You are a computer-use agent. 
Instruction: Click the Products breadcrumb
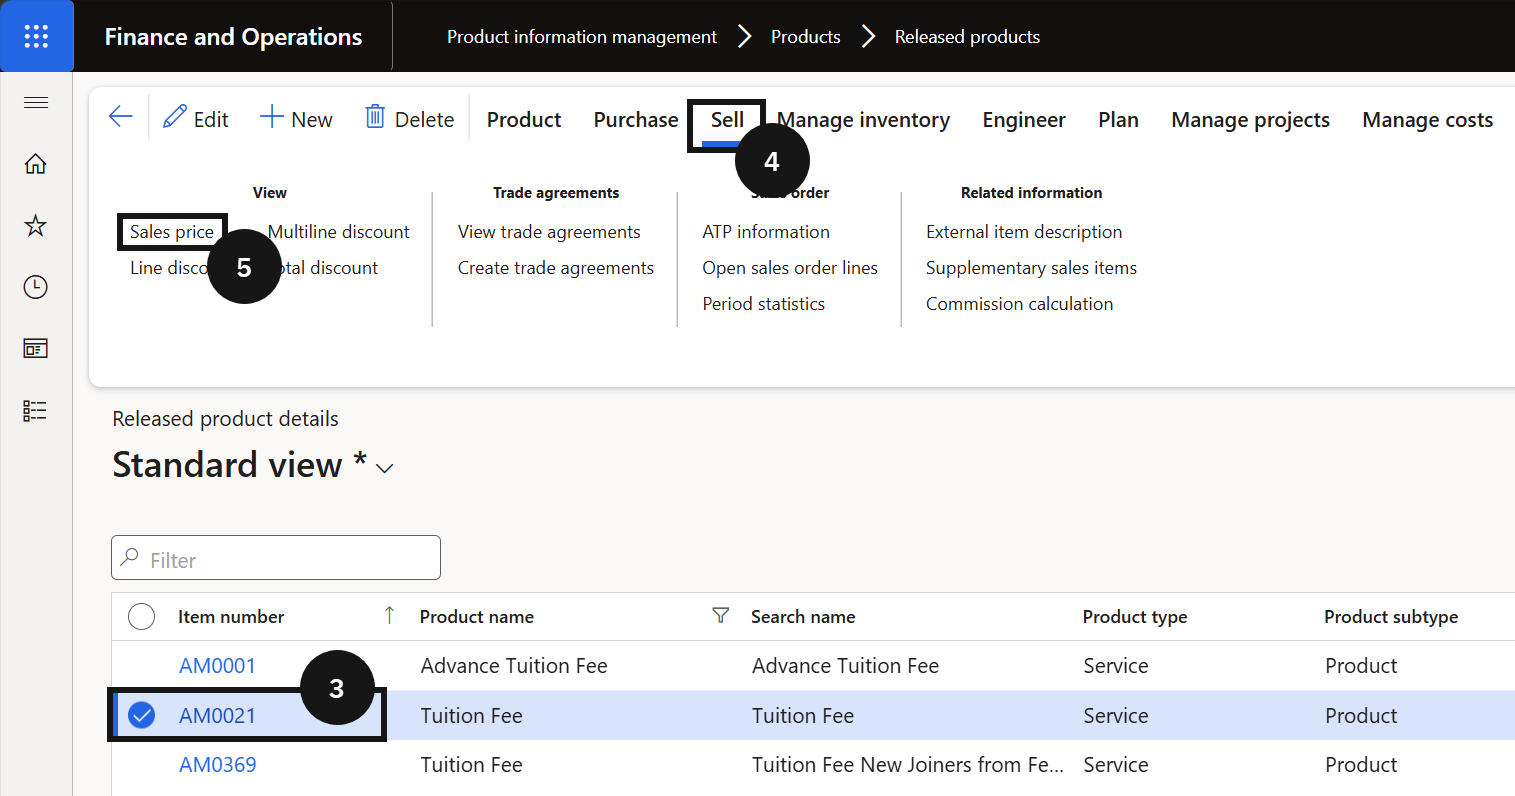(806, 37)
